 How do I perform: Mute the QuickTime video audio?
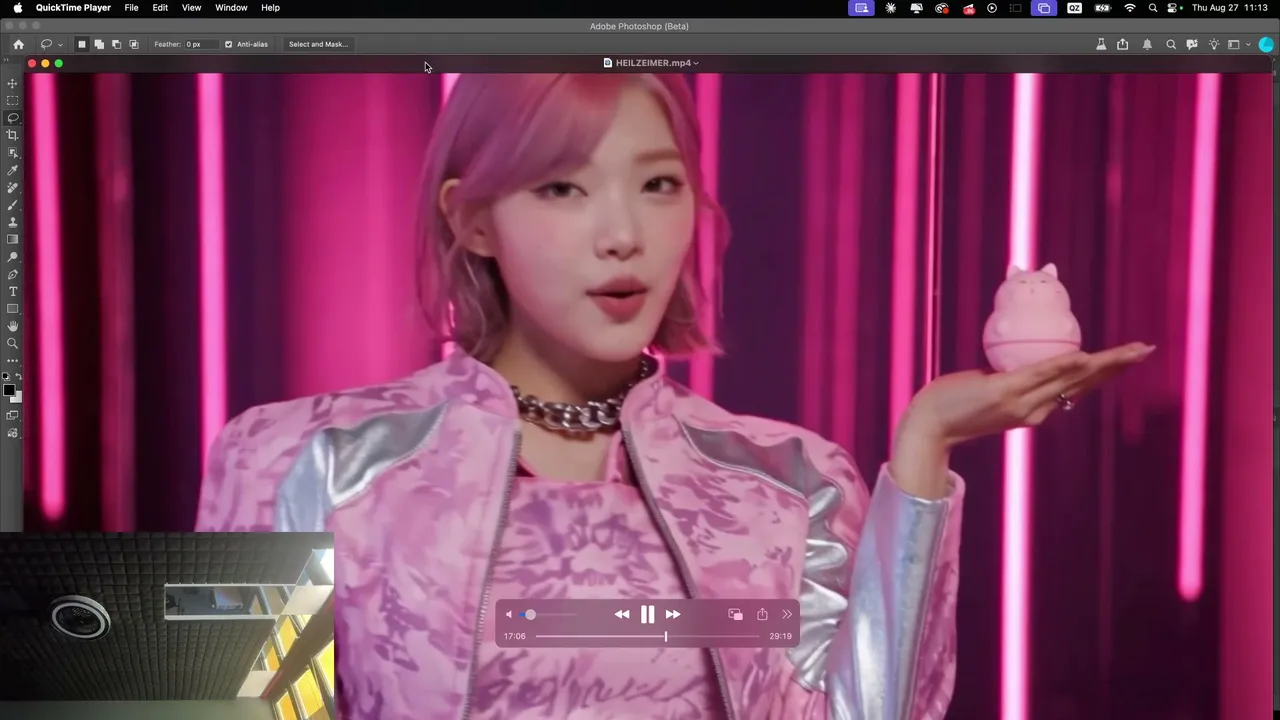[x=509, y=614]
